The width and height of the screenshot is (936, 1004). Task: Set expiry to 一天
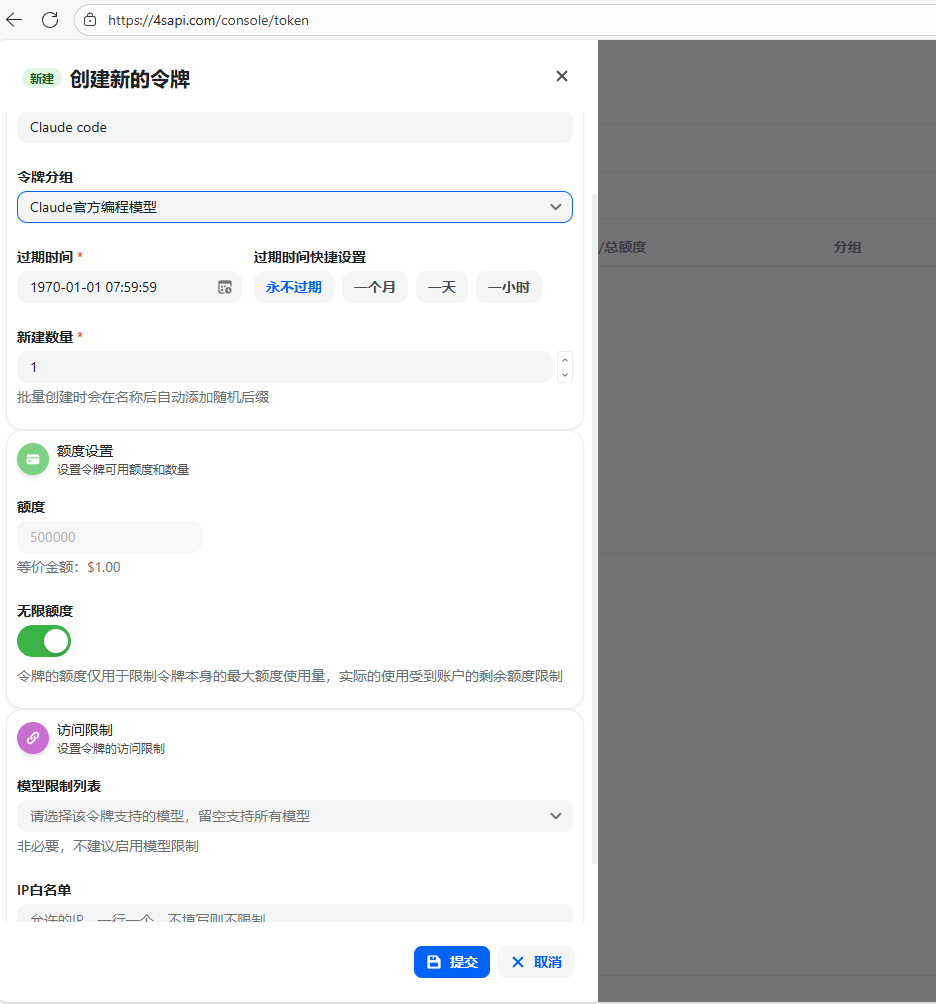click(x=442, y=287)
